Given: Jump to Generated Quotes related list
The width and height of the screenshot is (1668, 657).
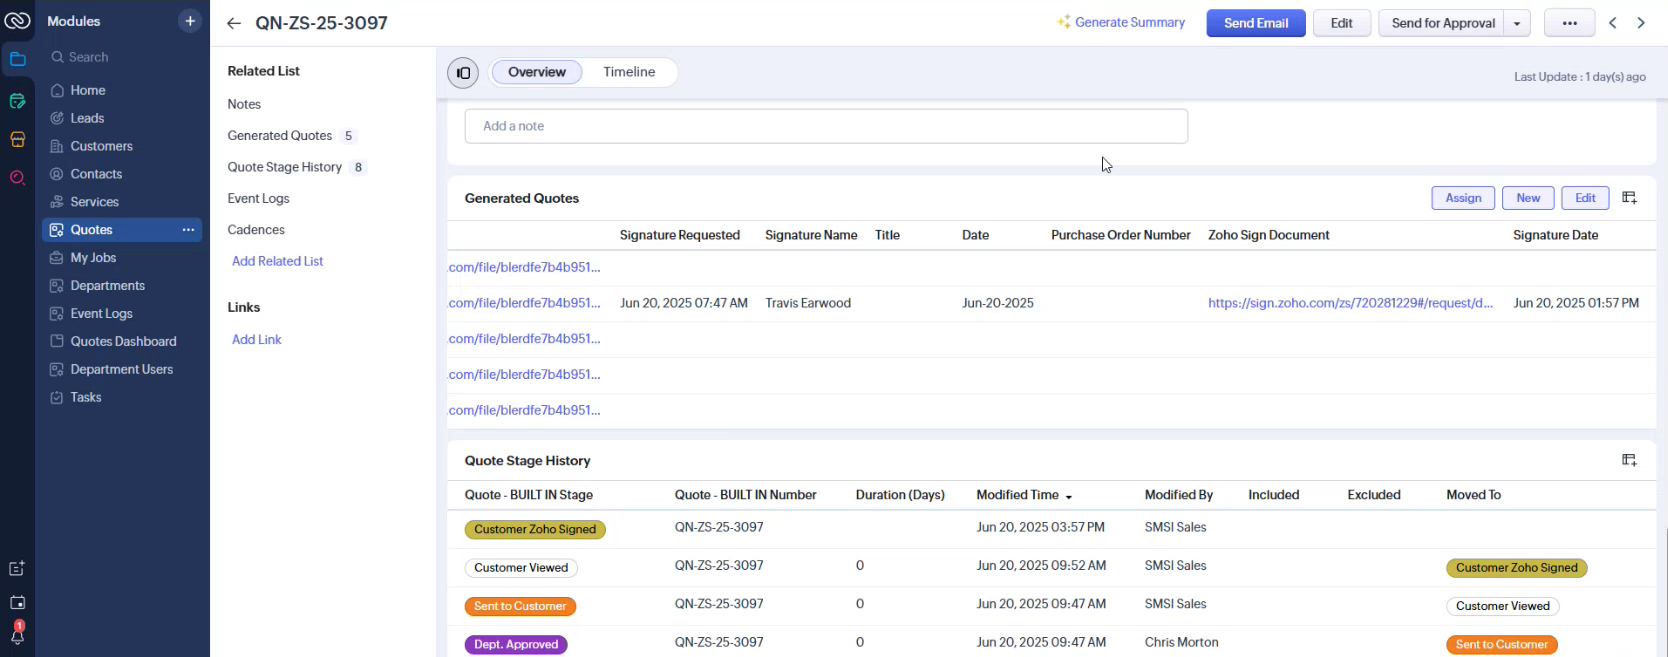Looking at the screenshot, I should (279, 136).
